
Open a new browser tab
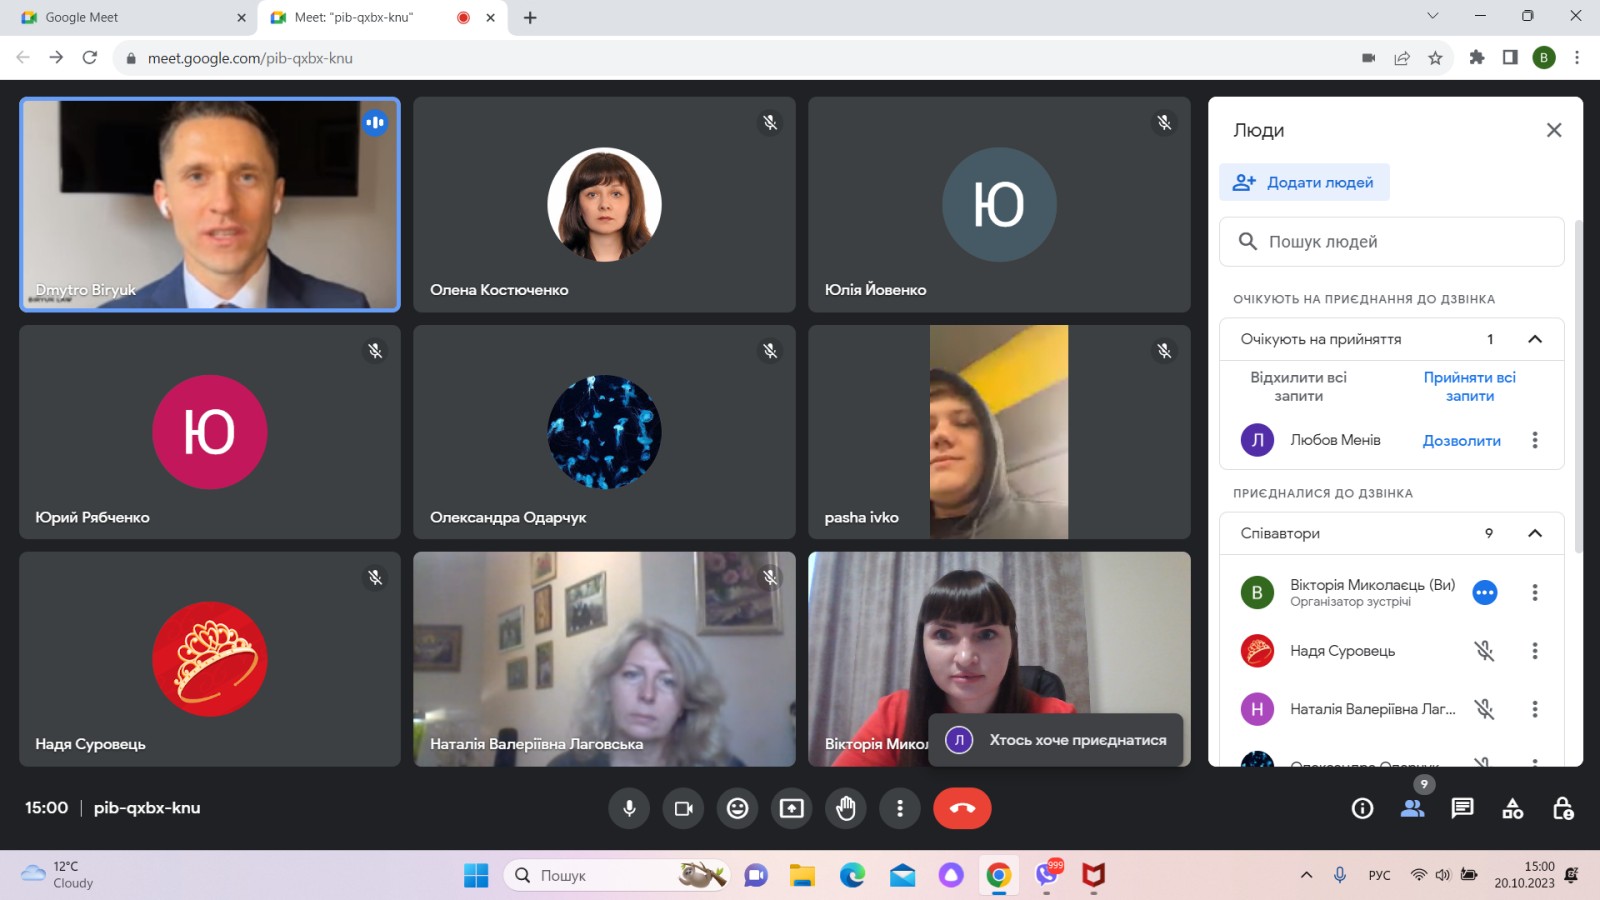click(530, 17)
